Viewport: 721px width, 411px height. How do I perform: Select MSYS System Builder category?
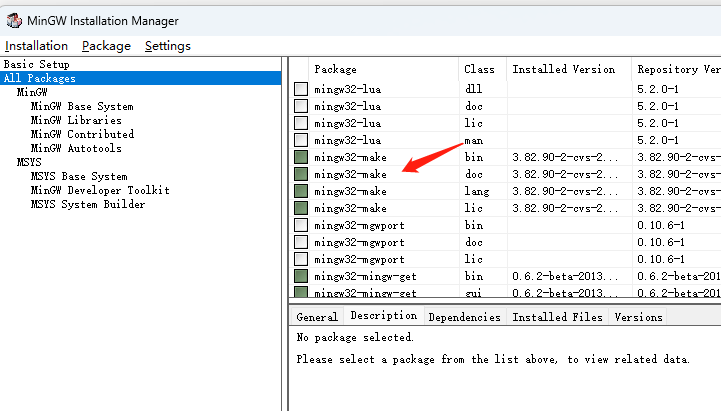(x=88, y=204)
